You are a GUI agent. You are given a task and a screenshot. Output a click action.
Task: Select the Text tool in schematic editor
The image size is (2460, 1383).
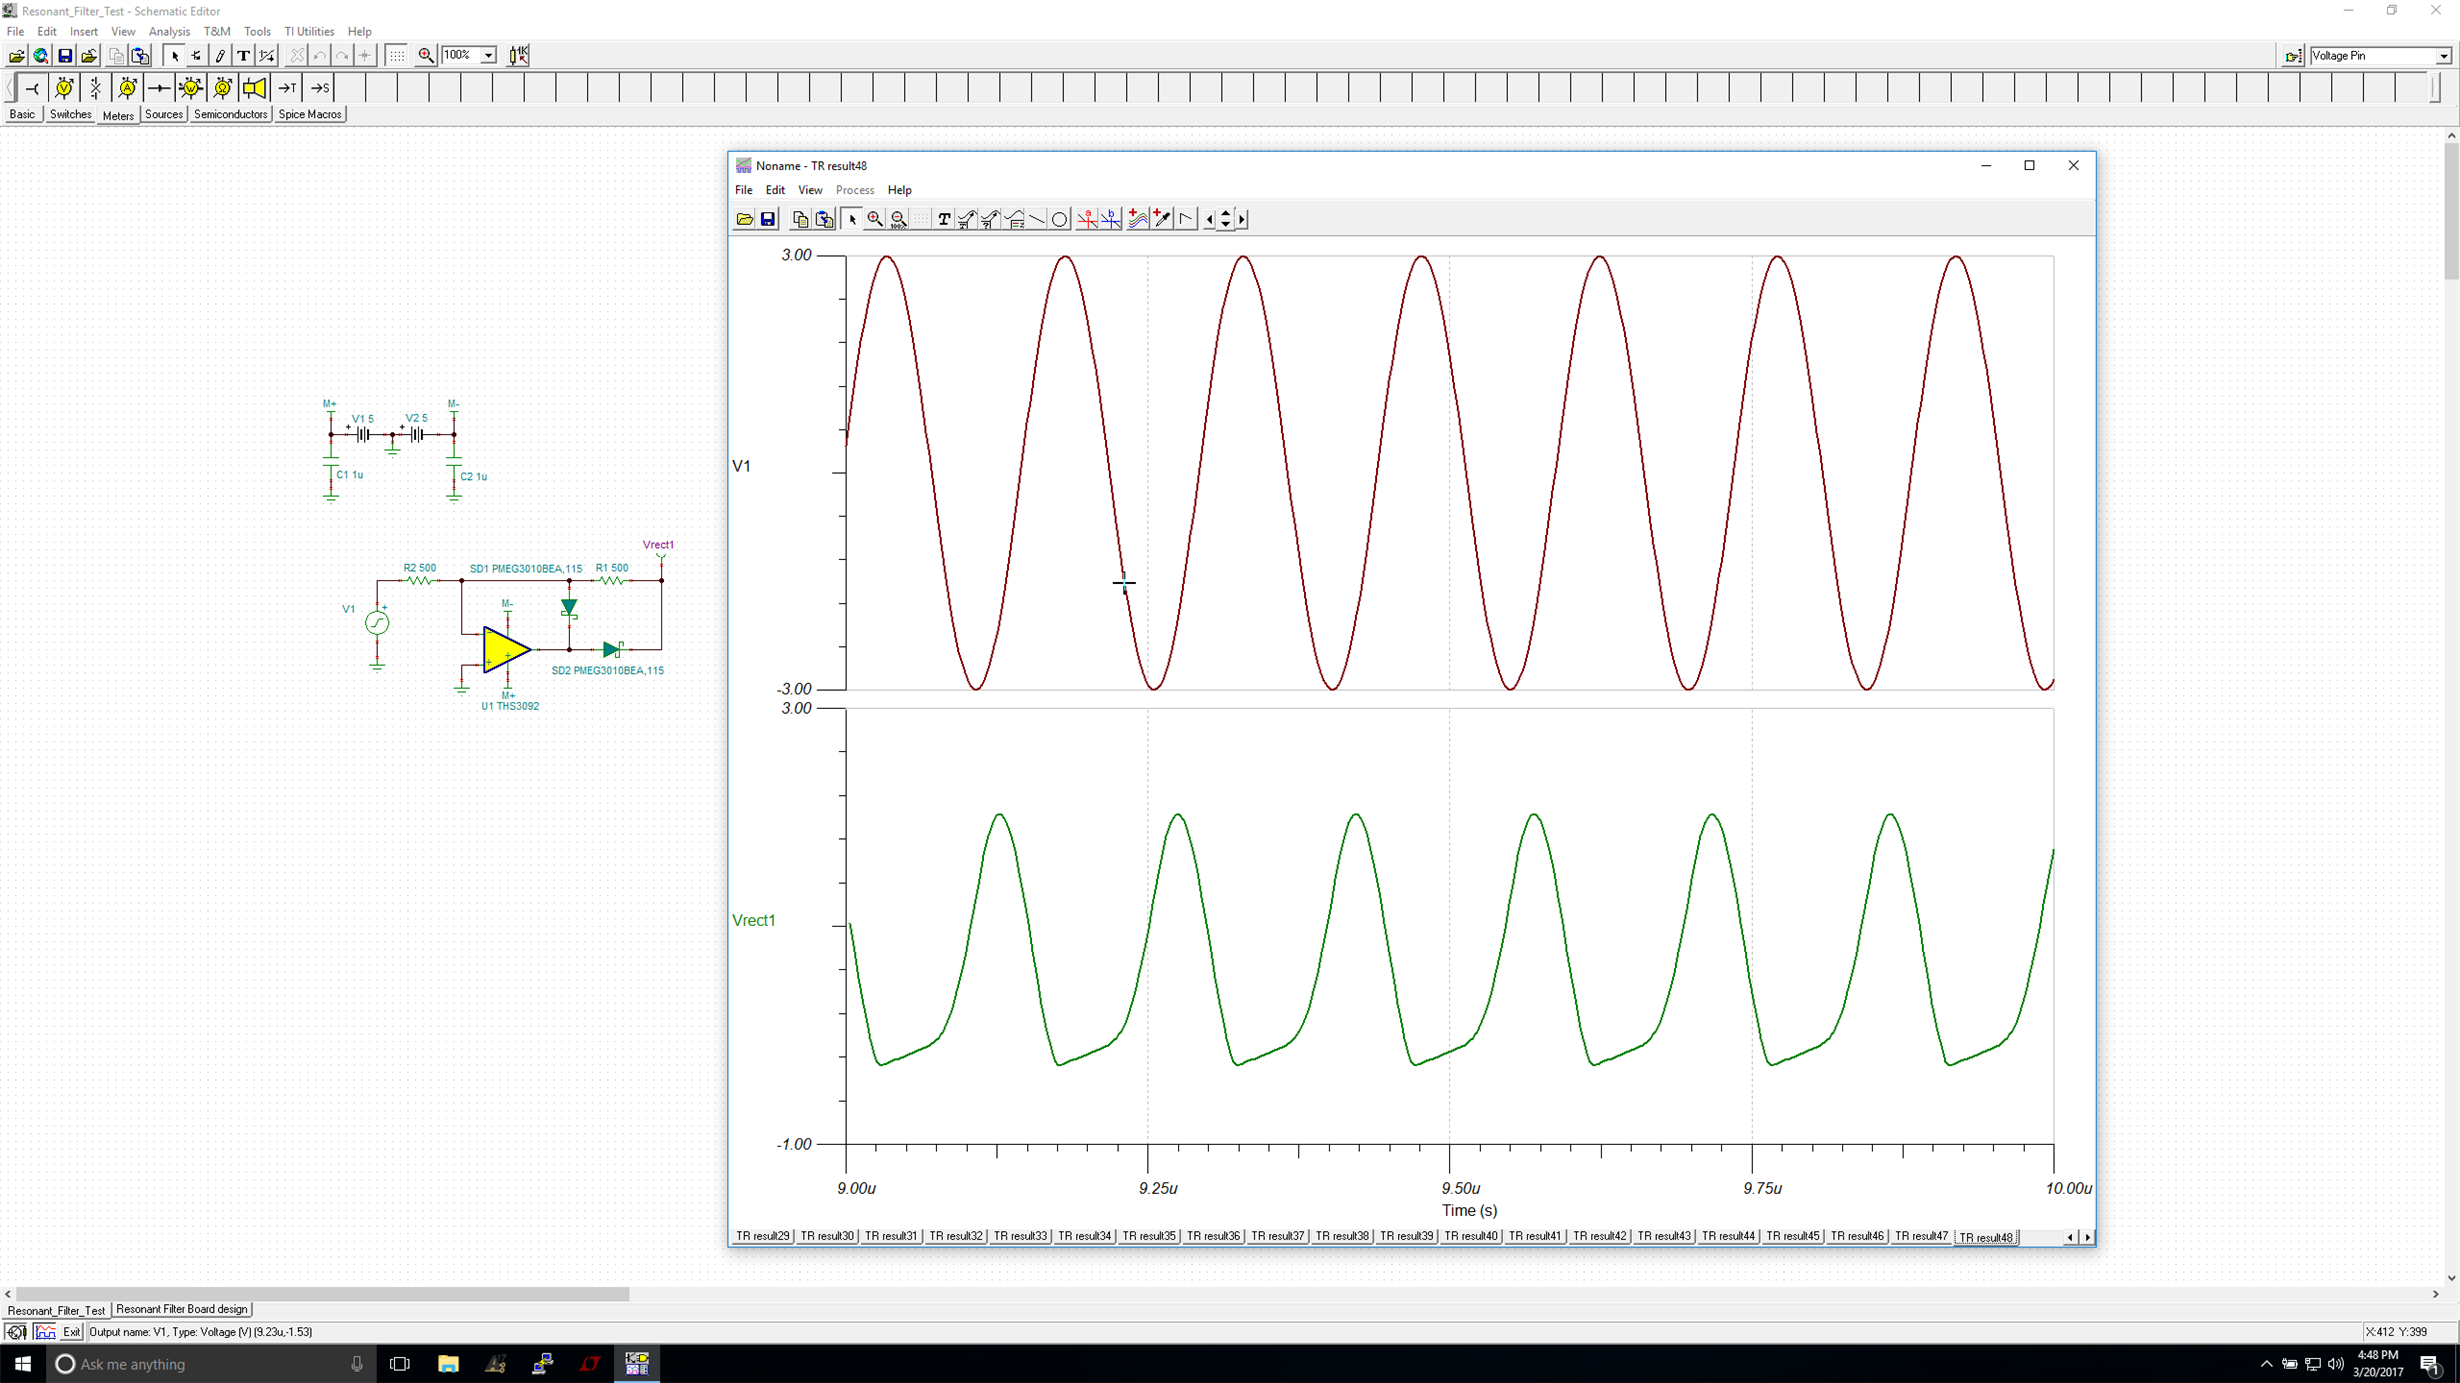click(243, 56)
